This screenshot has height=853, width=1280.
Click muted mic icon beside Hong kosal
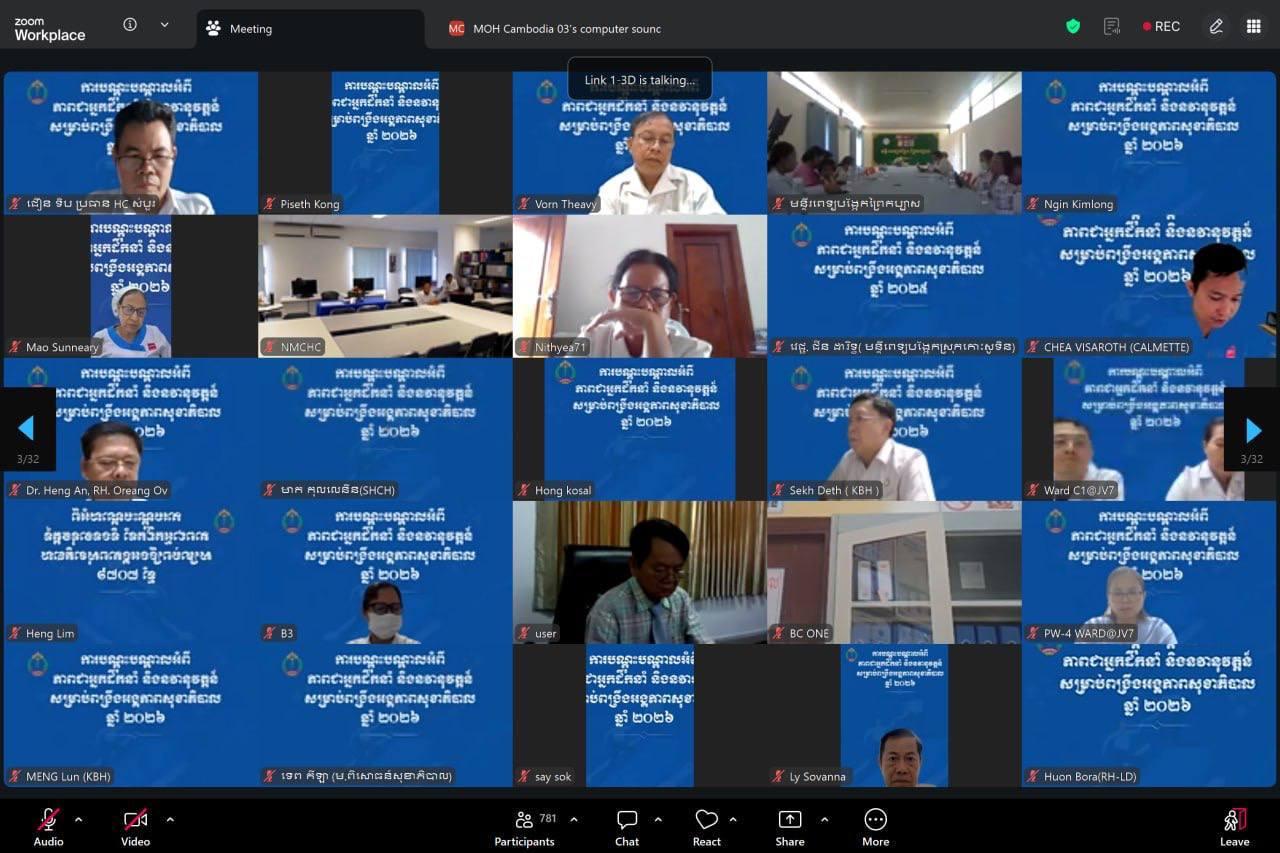(524, 490)
